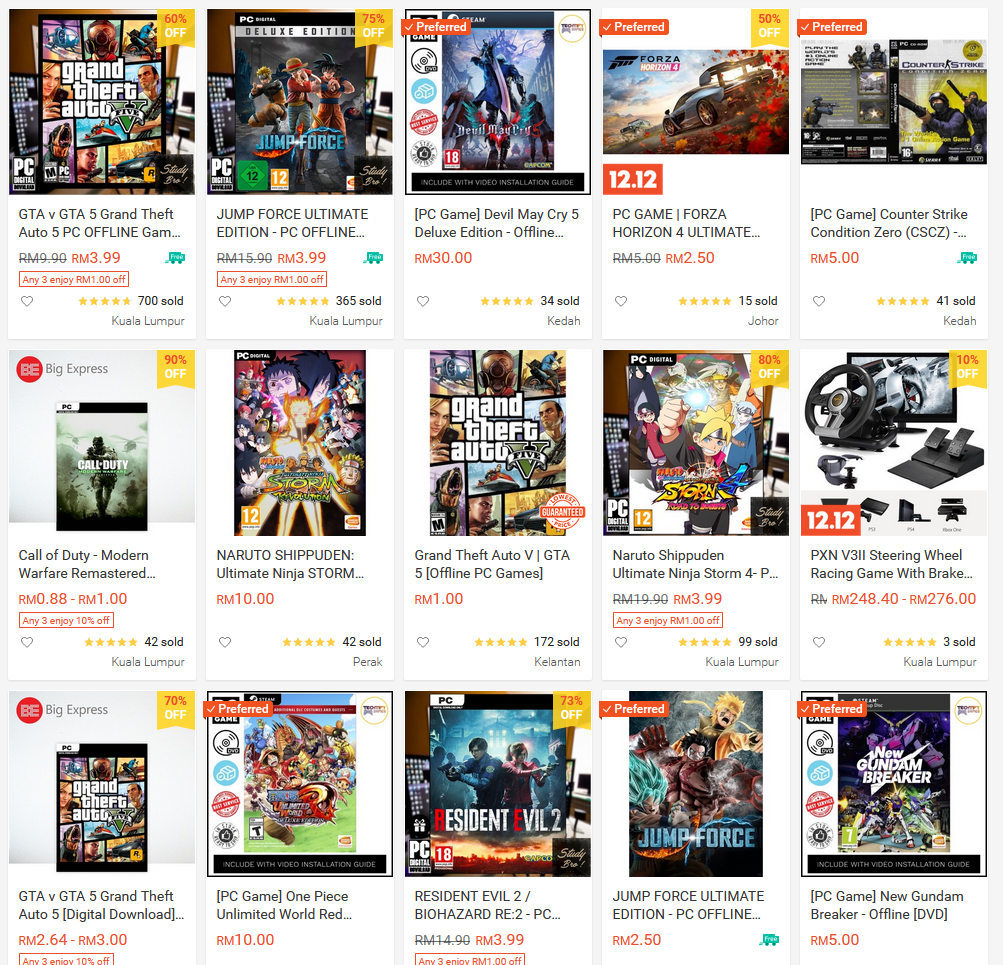
Task: Click 'Any 3 enjoy RM1.00 off' tag on GTA 5
Action: tap(74, 279)
